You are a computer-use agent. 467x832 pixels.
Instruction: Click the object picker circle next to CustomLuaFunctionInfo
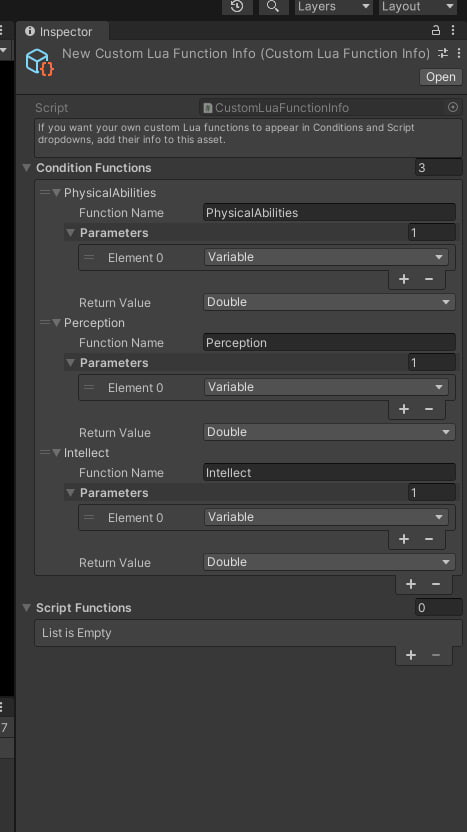pos(453,107)
